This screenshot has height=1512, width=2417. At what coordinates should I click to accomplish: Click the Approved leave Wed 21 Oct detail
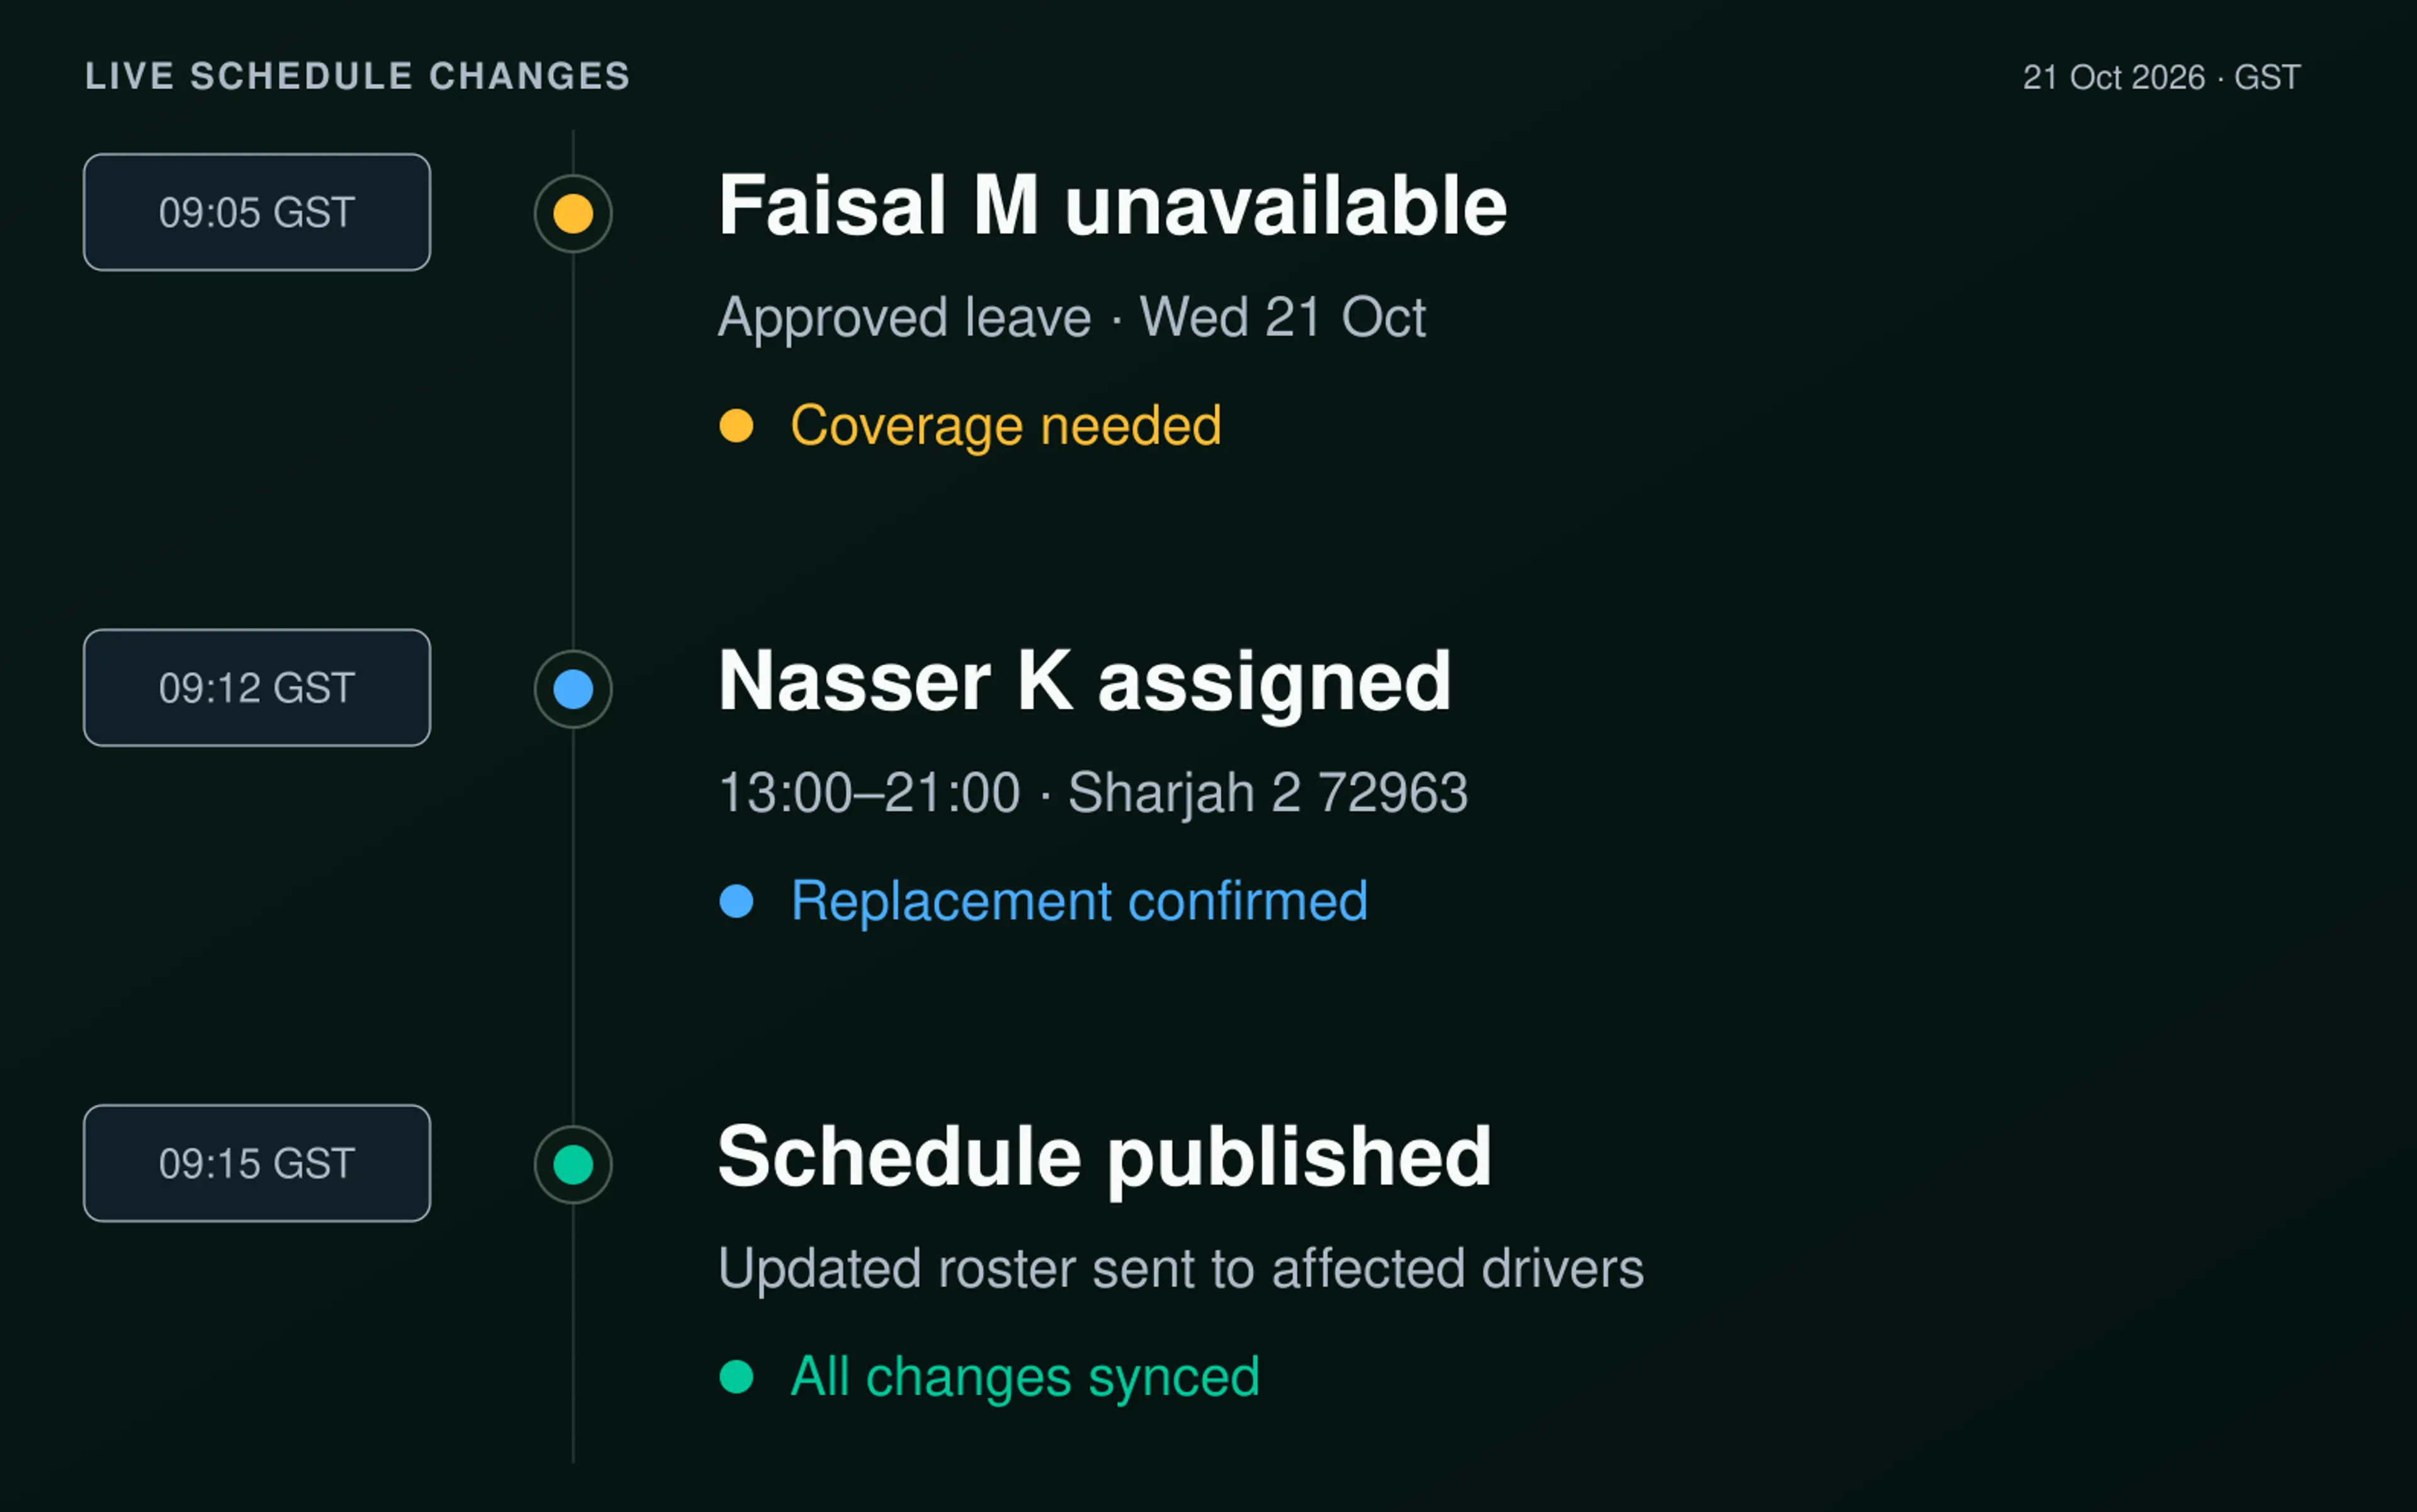coord(1071,318)
